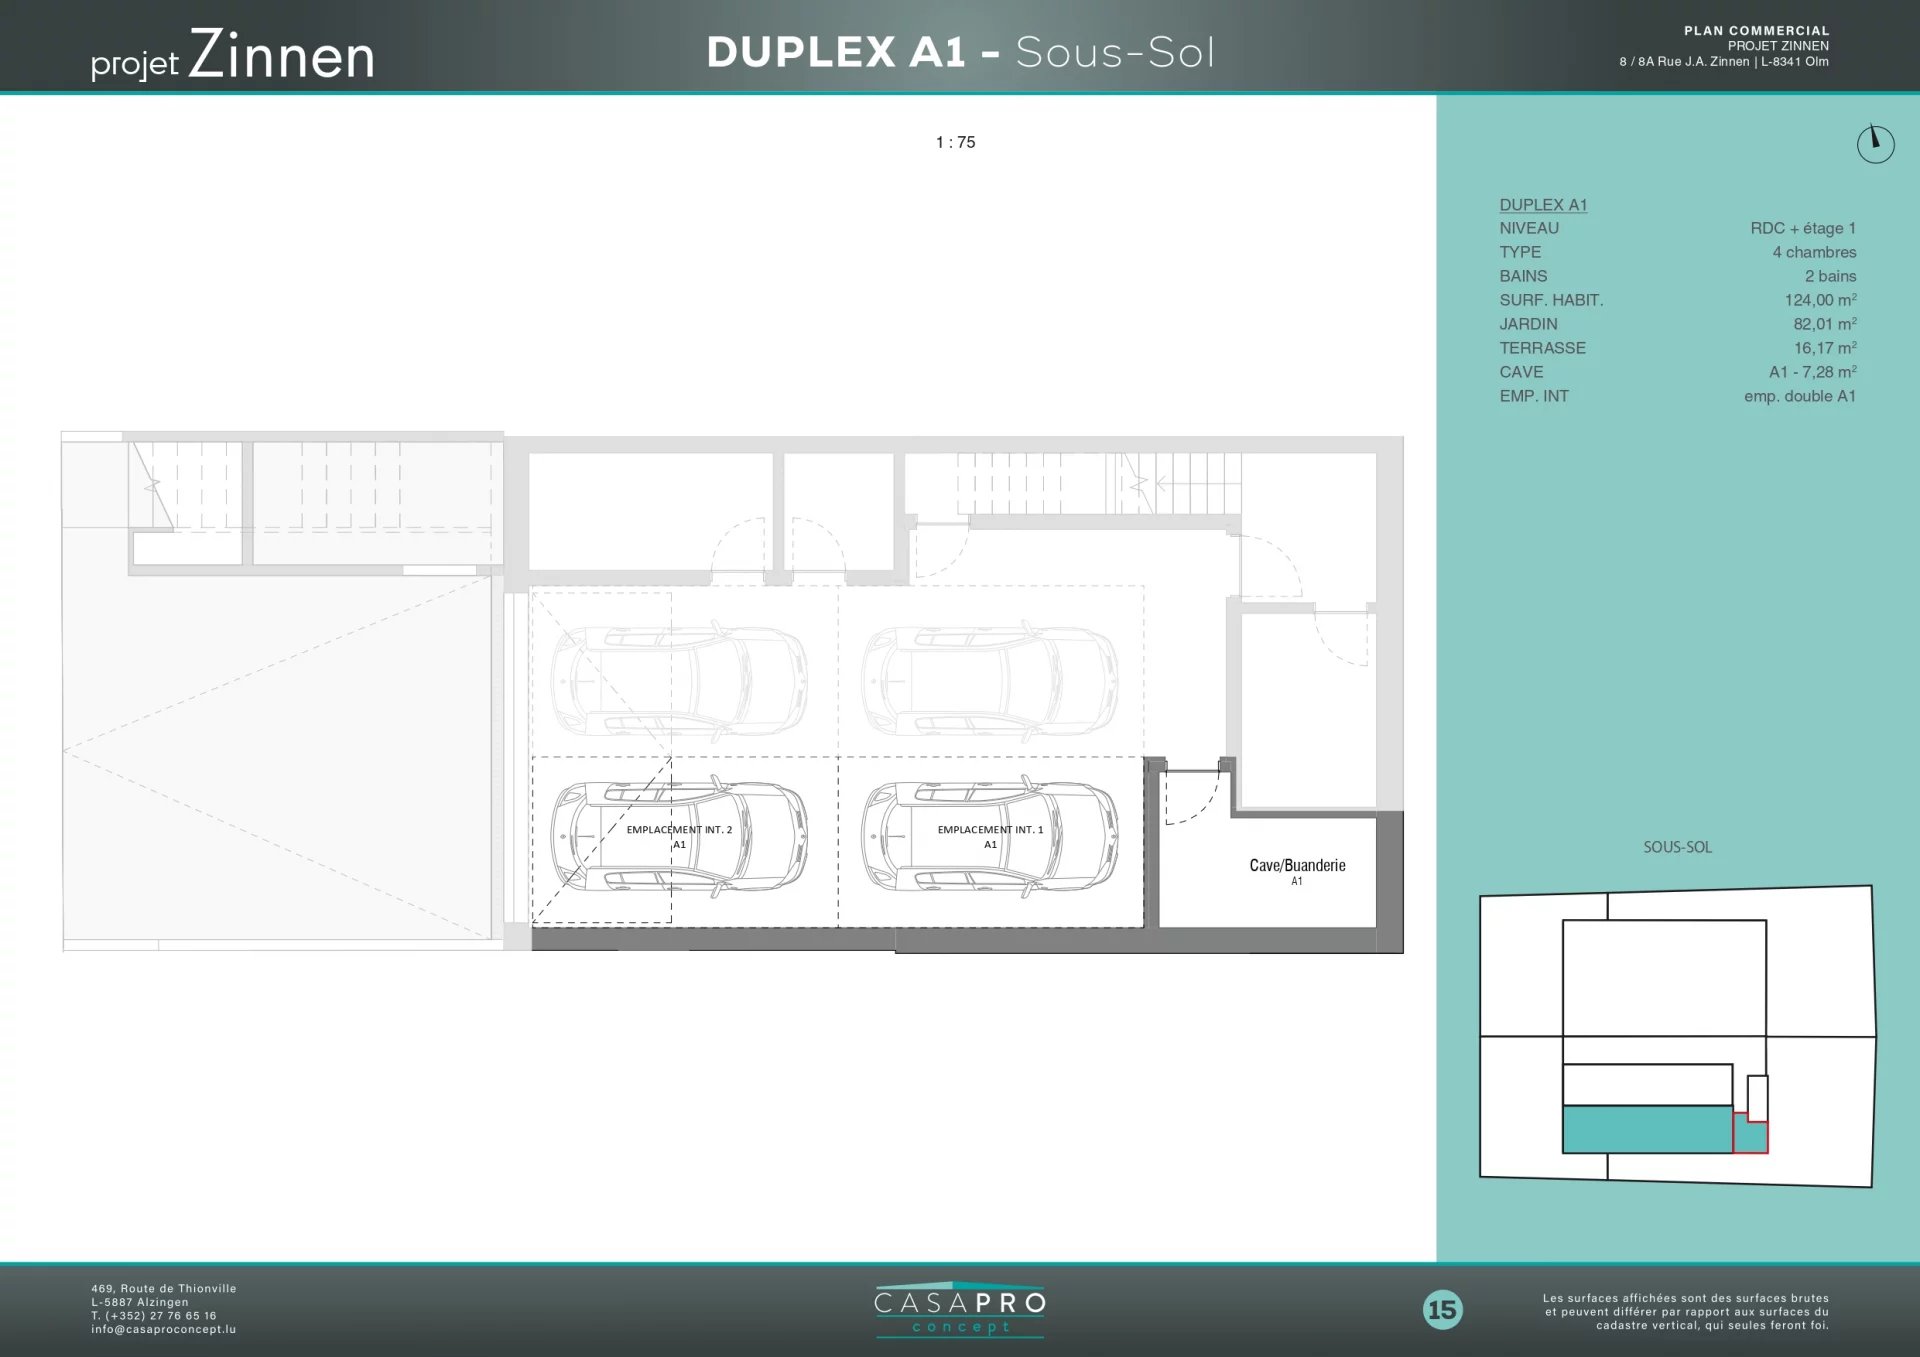Click the 1 : 75 scale label

[x=955, y=143]
